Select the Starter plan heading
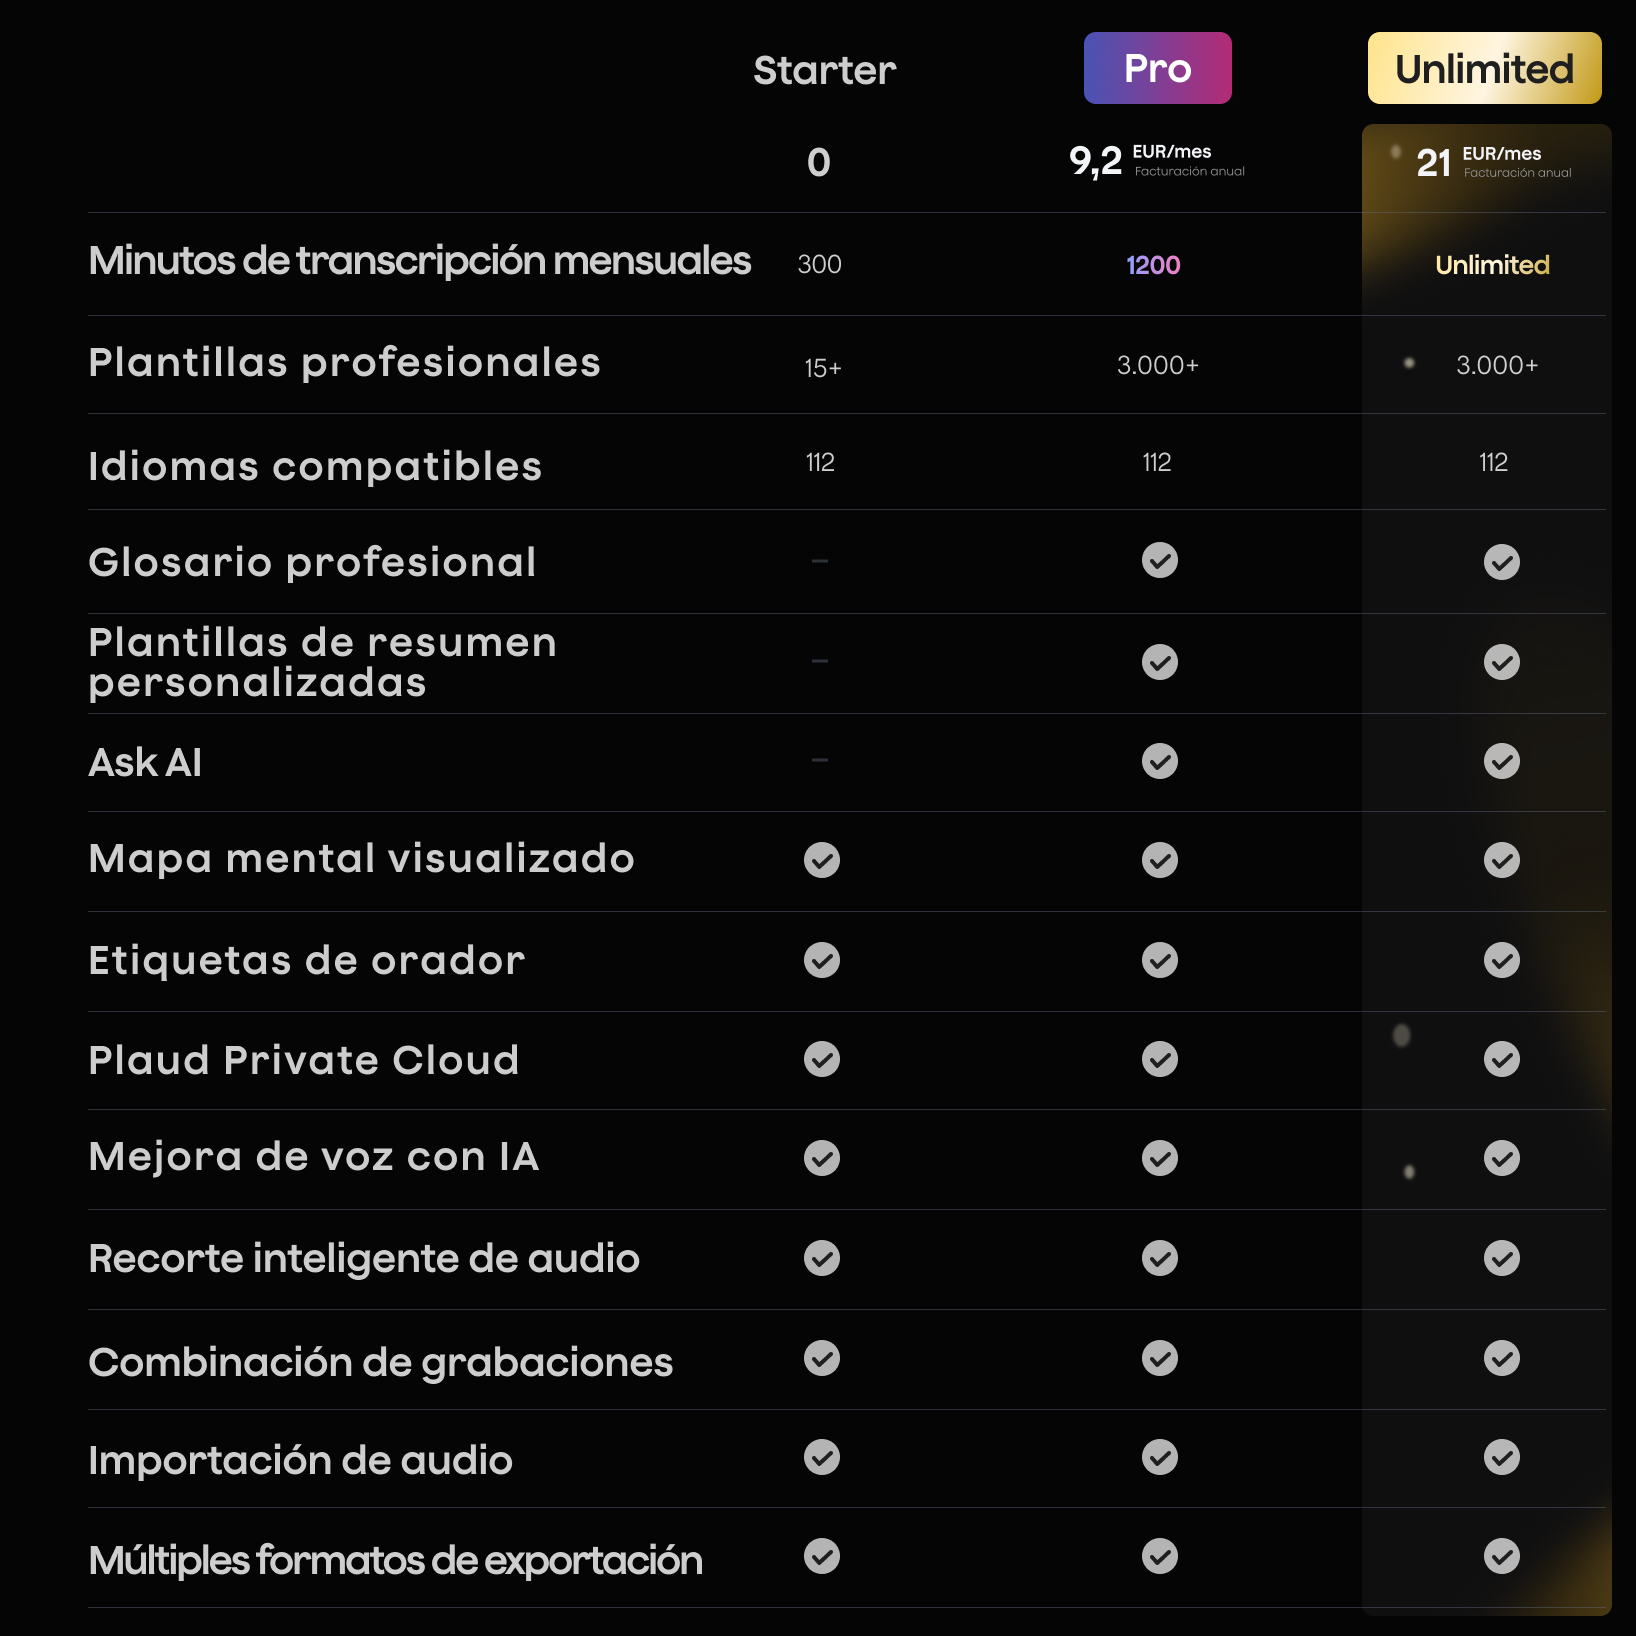Image resolution: width=1636 pixels, height=1636 pixels. pyautogui.click(x=824, y=70)
